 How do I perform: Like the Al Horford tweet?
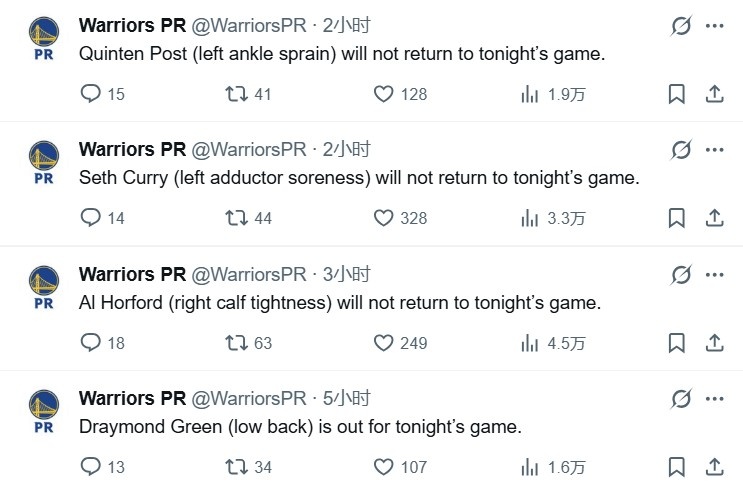(x=384, y=343)
